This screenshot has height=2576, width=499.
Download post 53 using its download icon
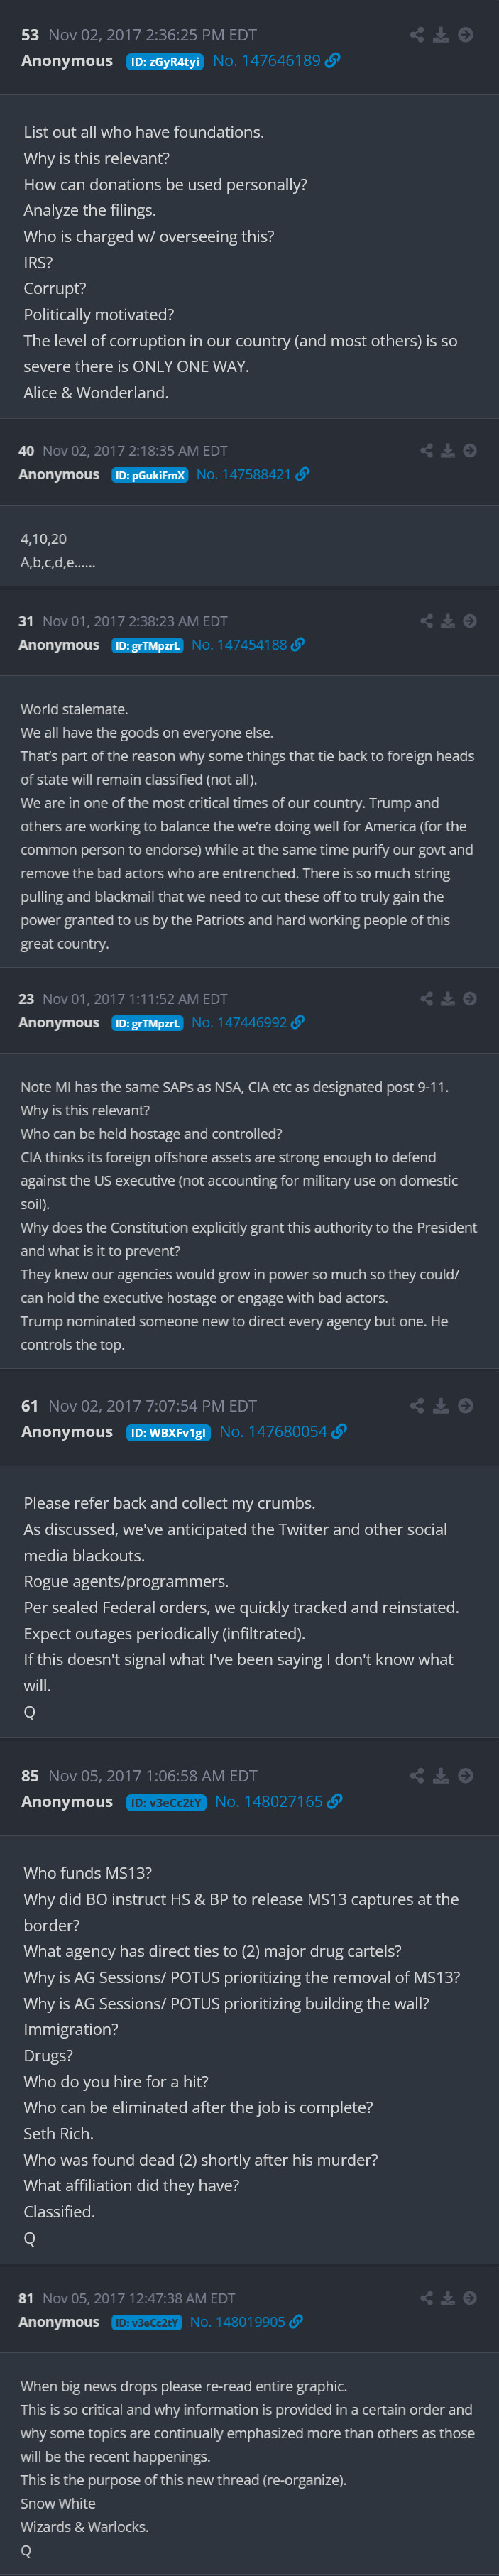pyautogui.click(x=441, y=35)
